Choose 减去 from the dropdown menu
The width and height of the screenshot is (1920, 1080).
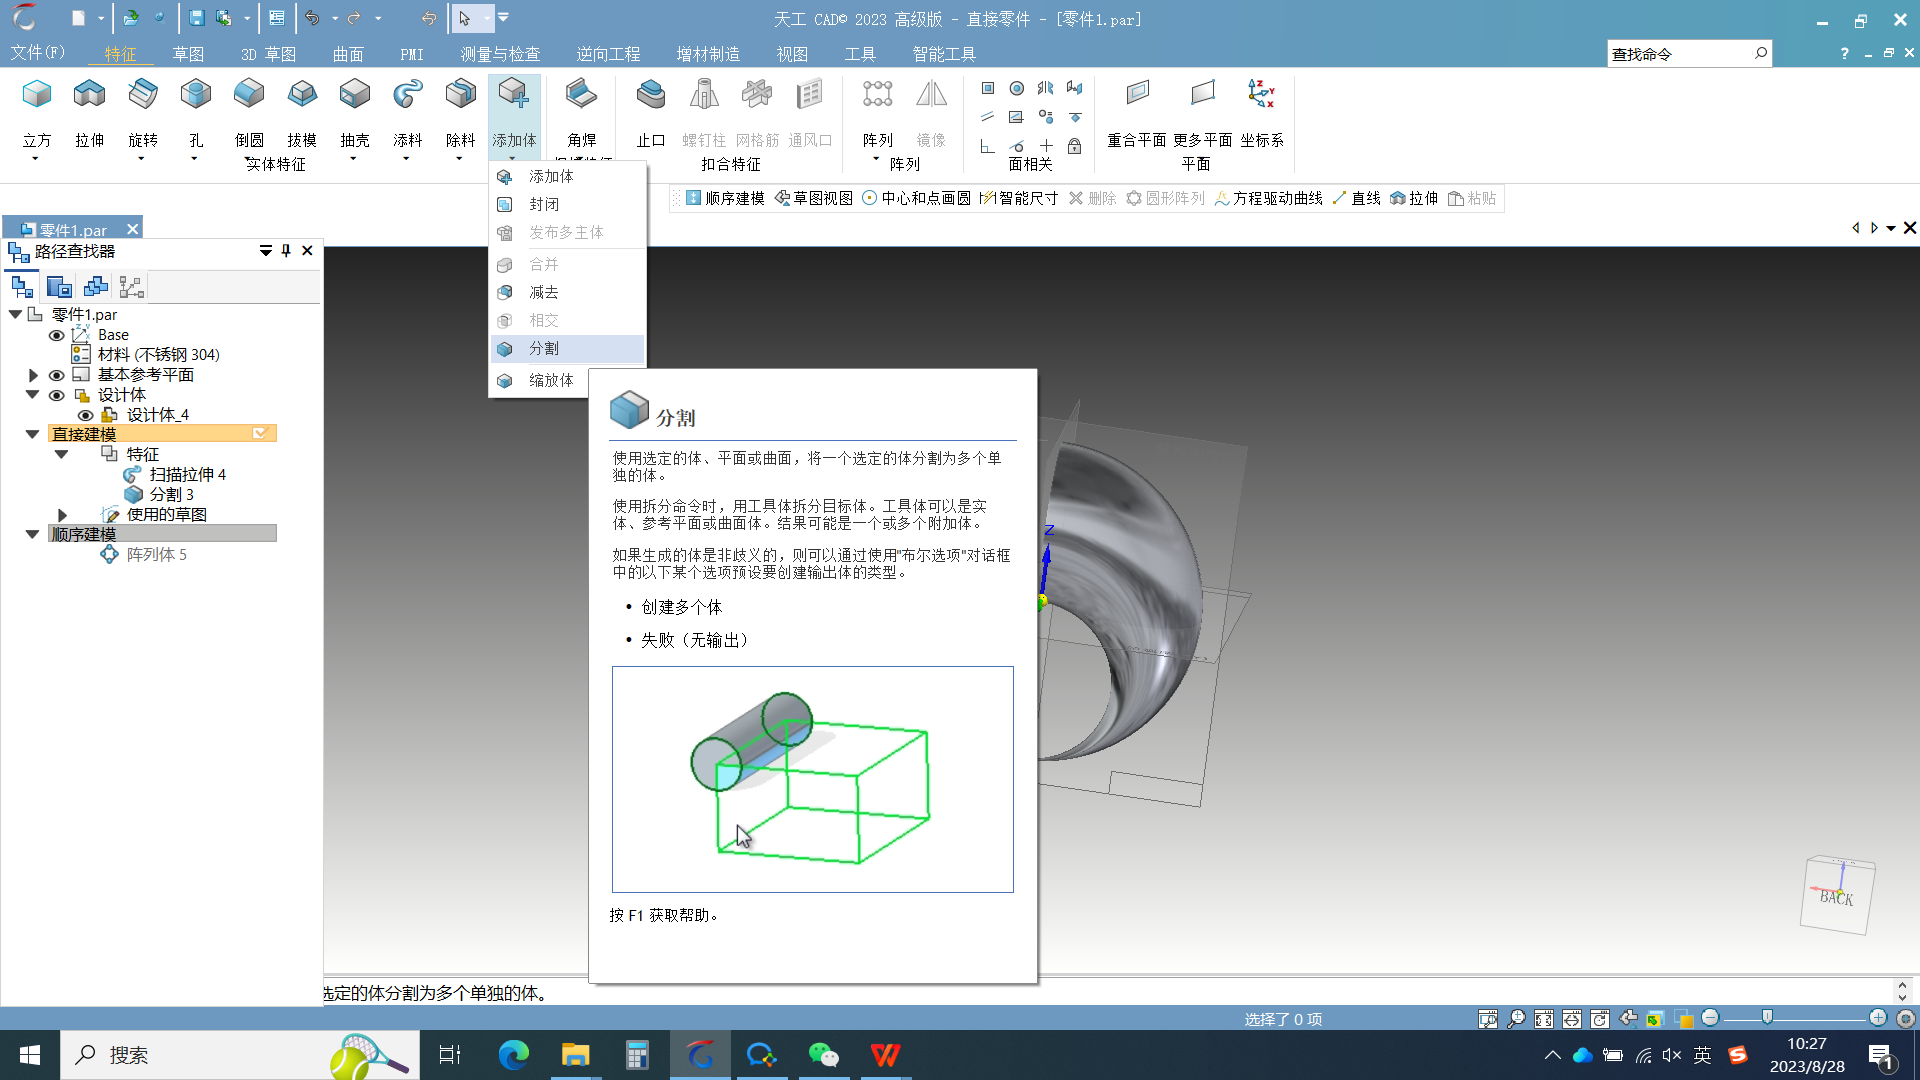point(544,292)
